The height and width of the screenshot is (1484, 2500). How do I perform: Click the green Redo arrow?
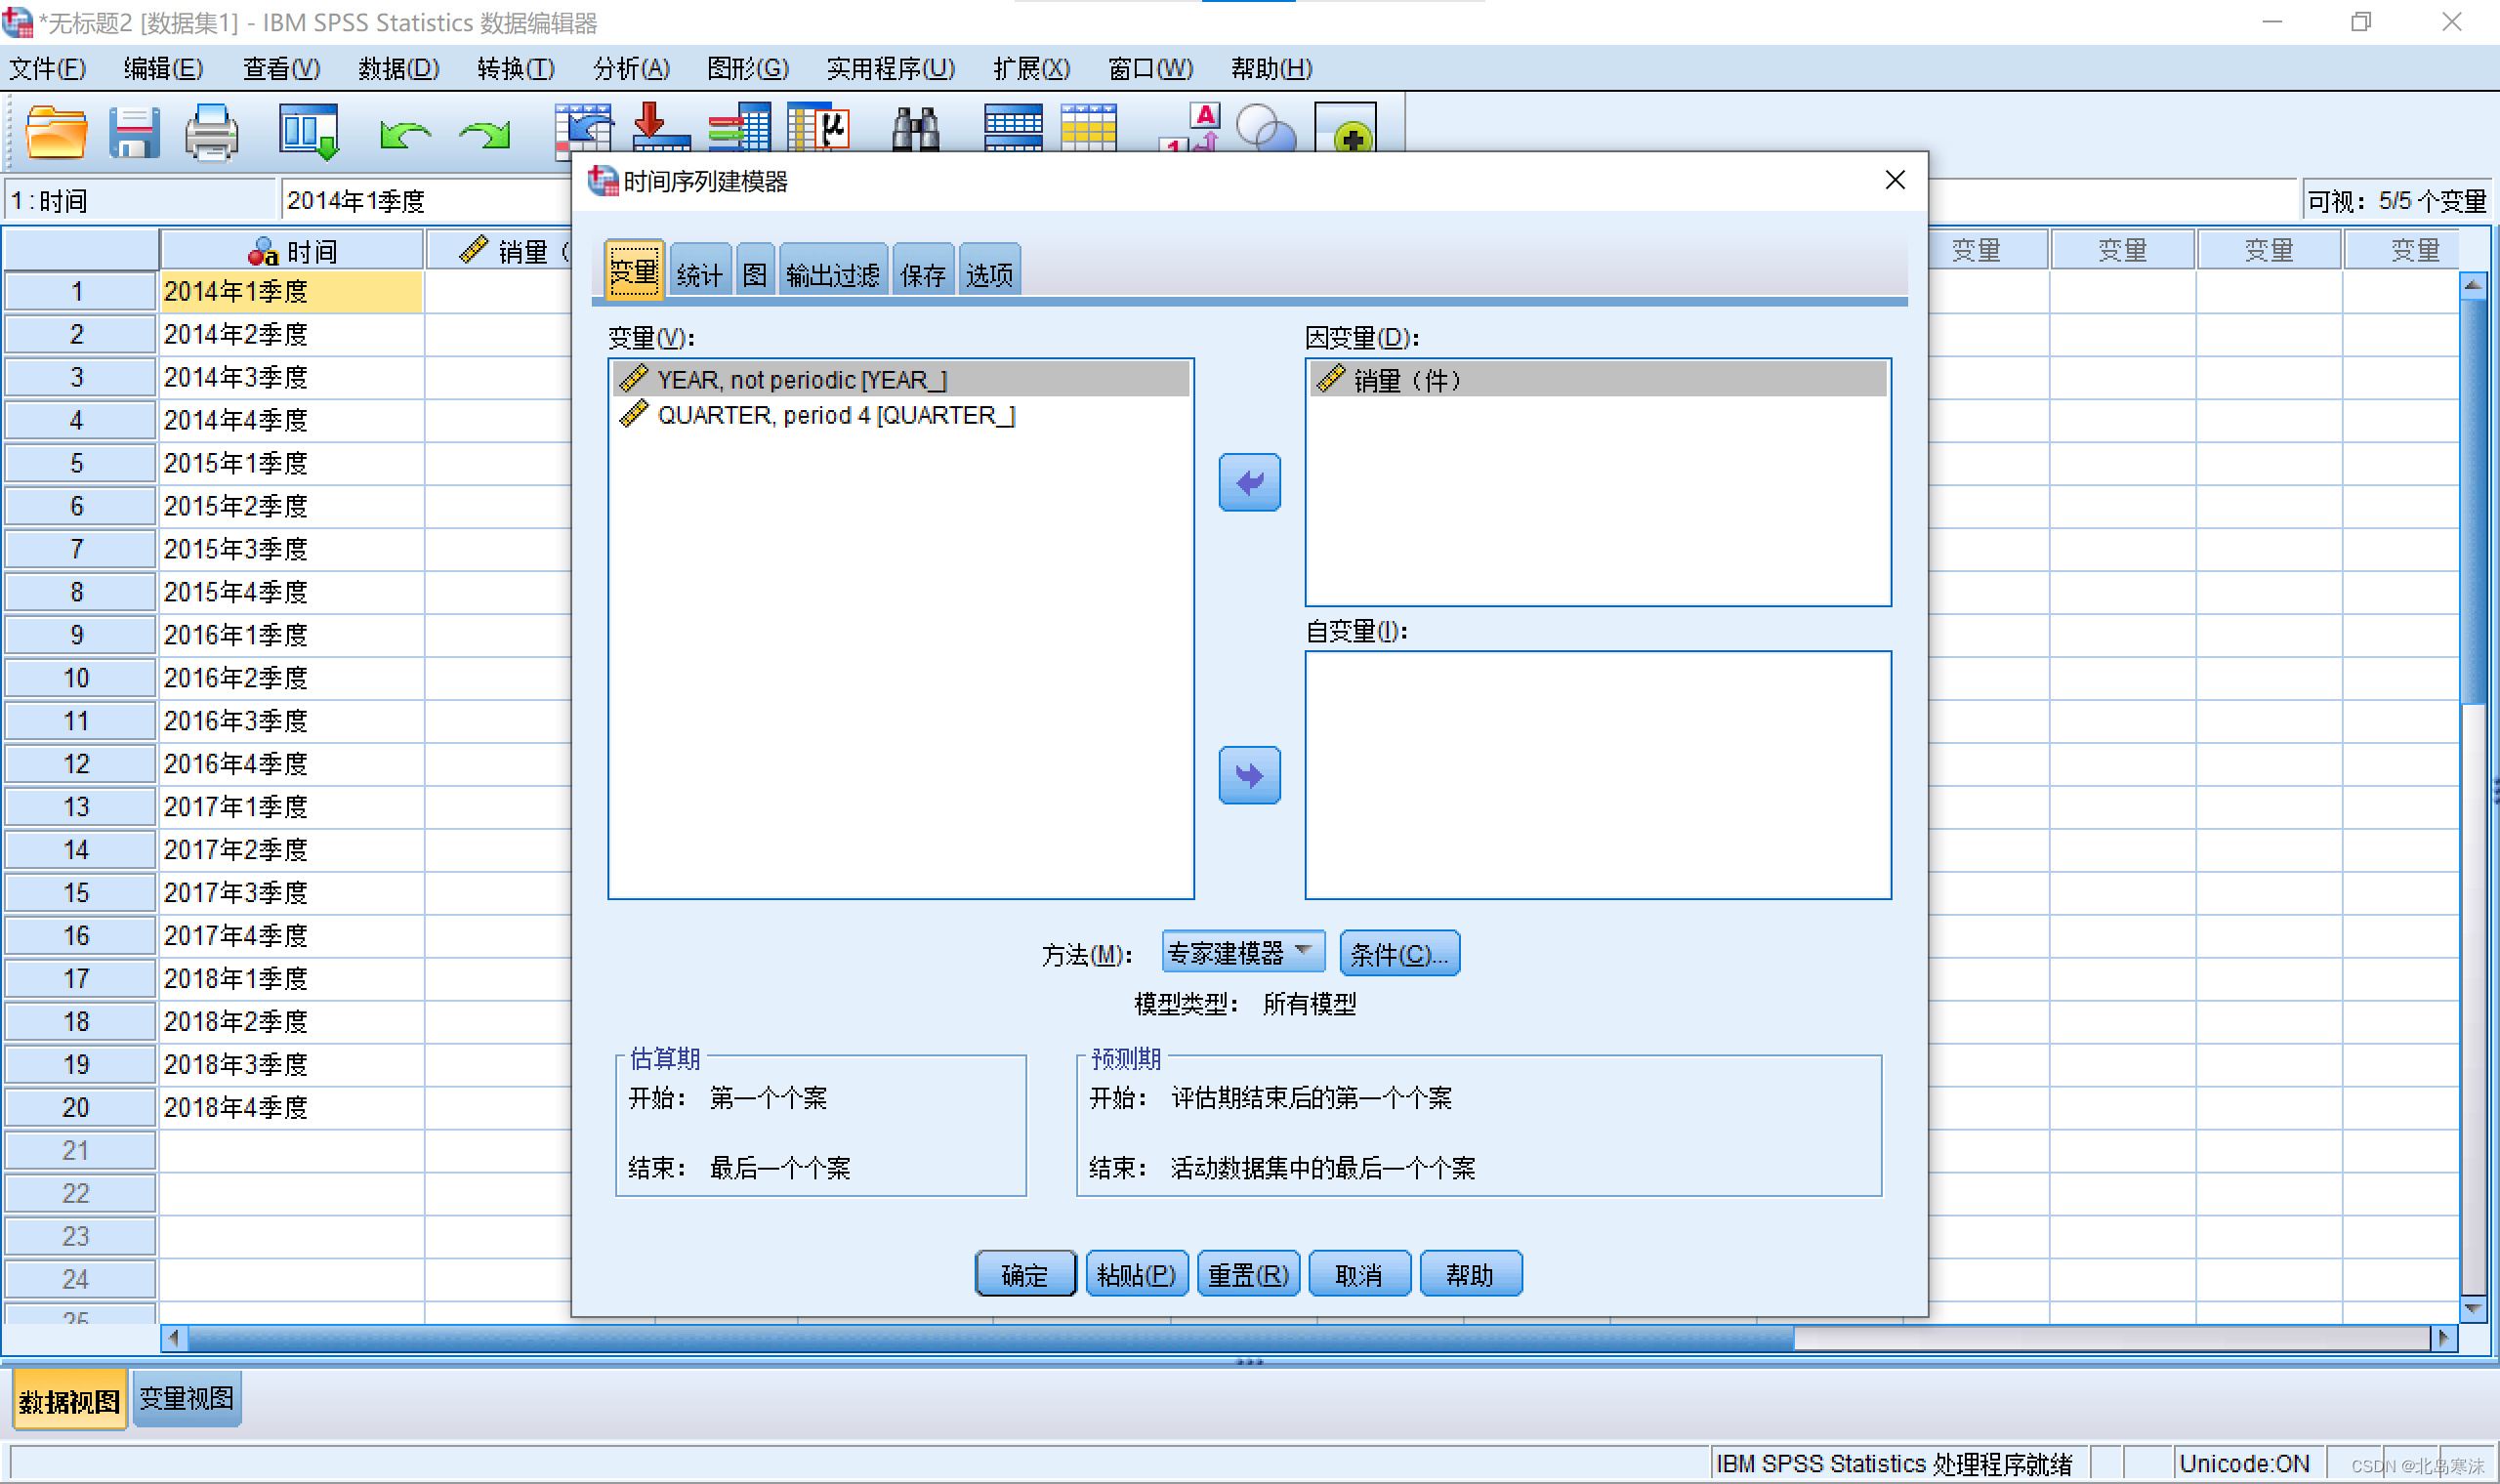click(485, 134)
